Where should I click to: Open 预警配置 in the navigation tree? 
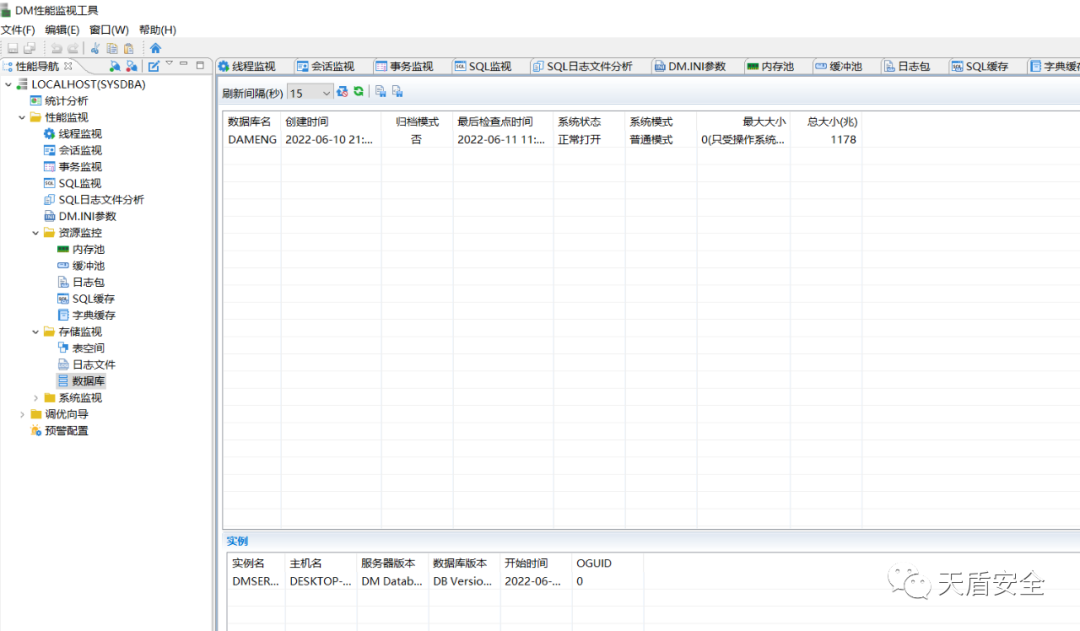66,431
